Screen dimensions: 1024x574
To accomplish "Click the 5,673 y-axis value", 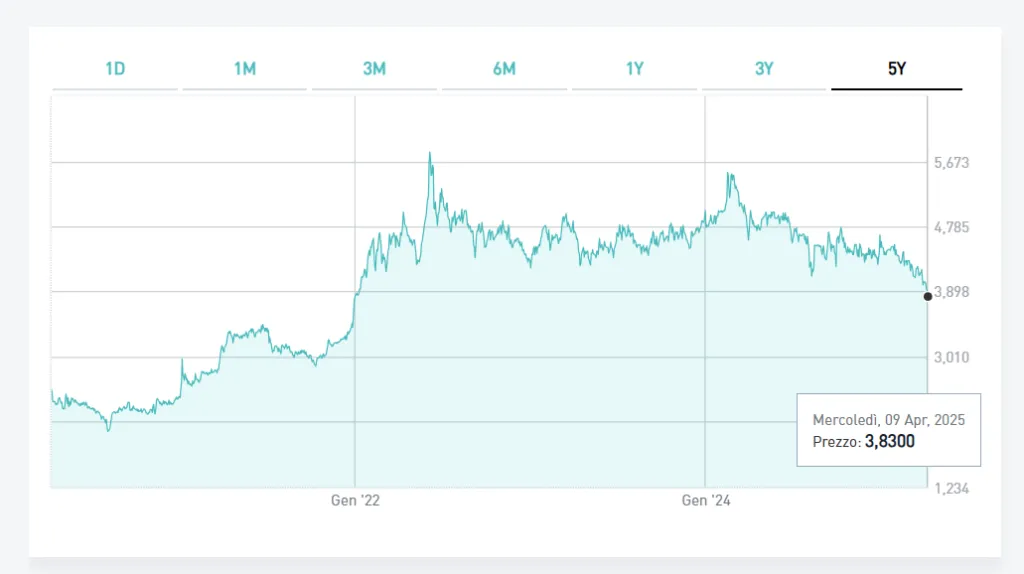I will [951, 162].
